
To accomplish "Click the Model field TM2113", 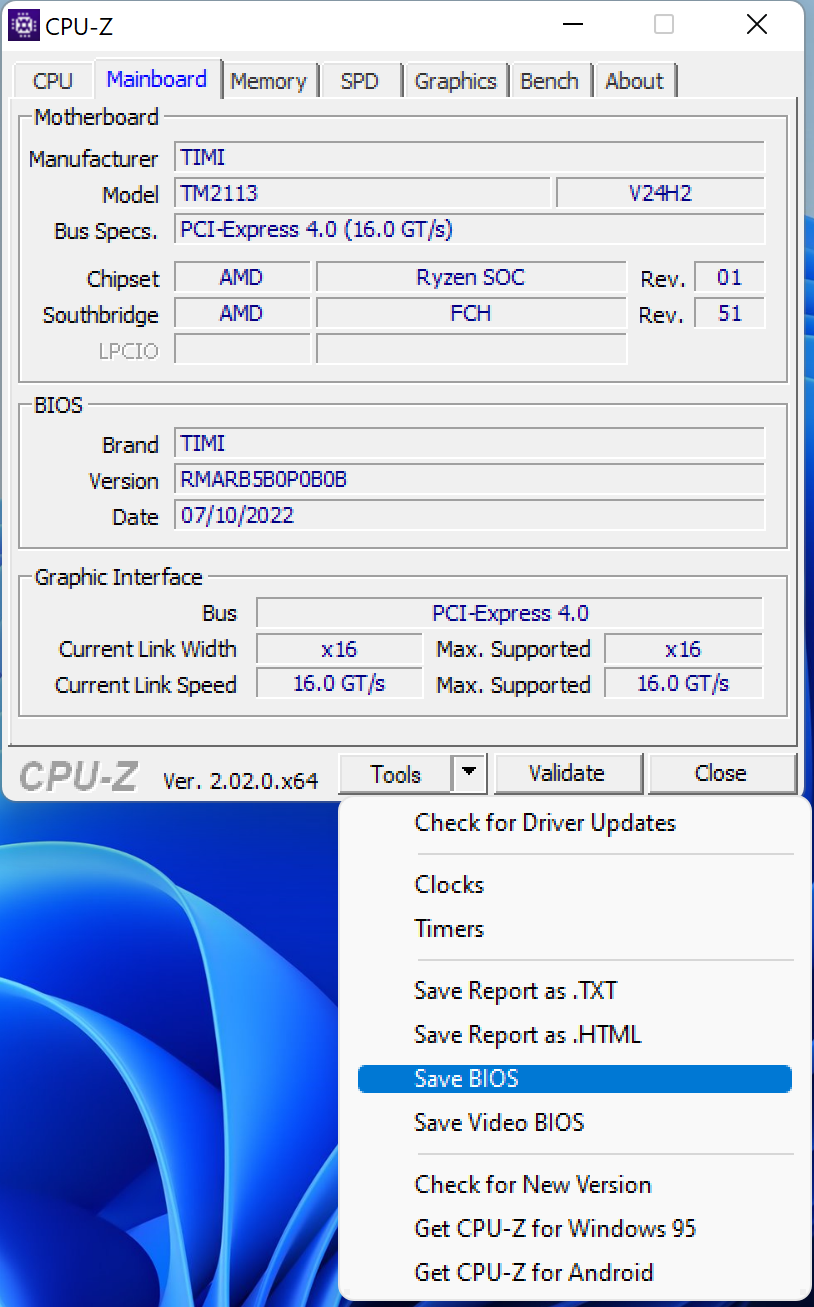I will 362,194.
